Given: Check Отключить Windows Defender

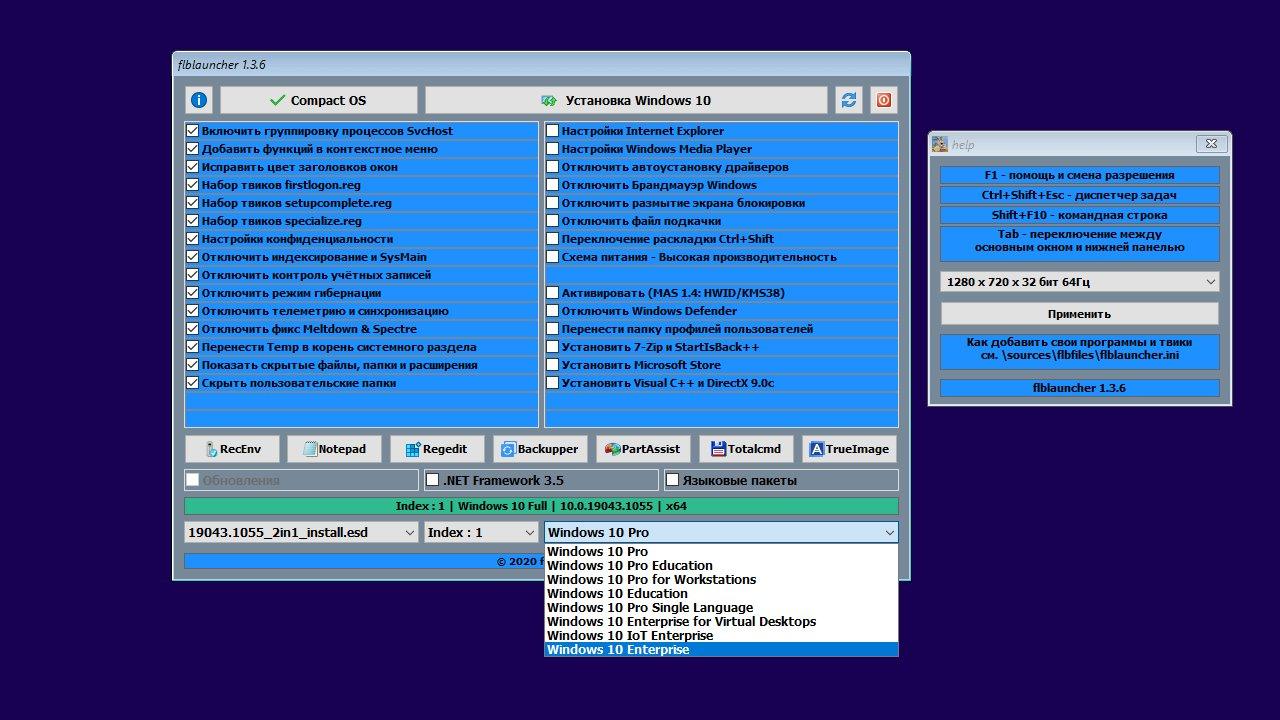Looking at the screenshot, I should 552,311.
